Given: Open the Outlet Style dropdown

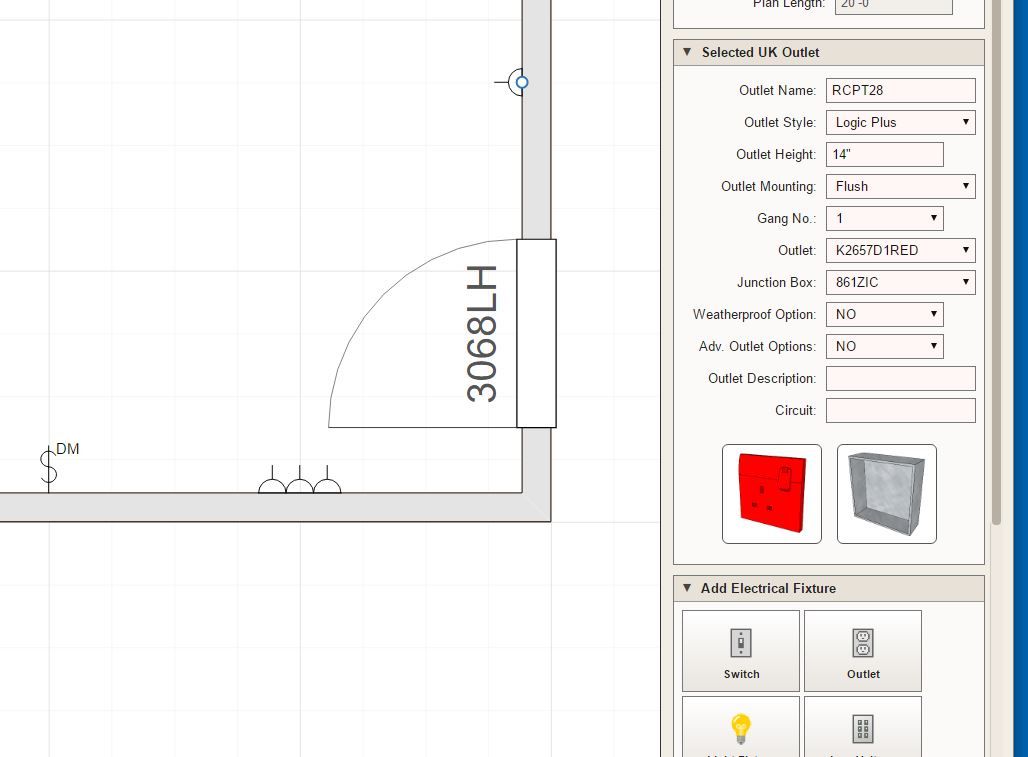Looking at the screenshot, I should point(901,123).
